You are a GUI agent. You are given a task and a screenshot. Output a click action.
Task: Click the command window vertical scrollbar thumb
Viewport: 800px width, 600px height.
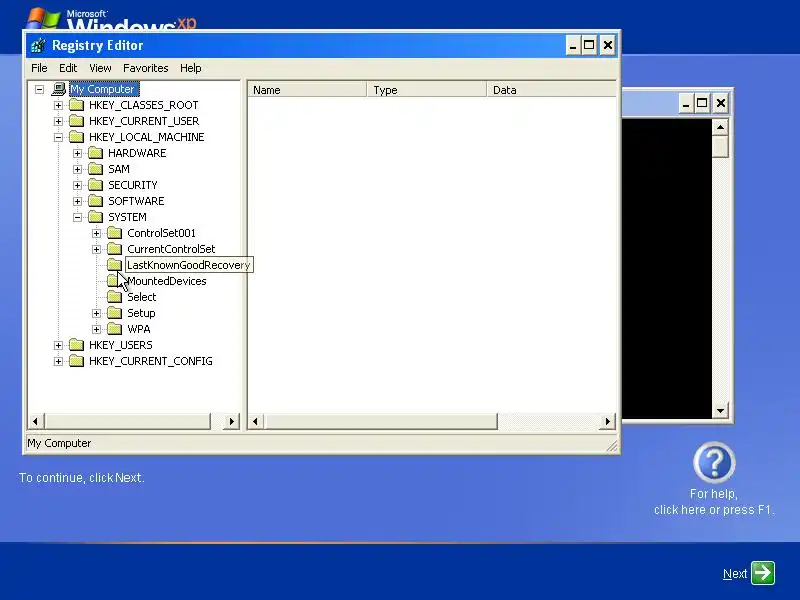click(720, 146)
